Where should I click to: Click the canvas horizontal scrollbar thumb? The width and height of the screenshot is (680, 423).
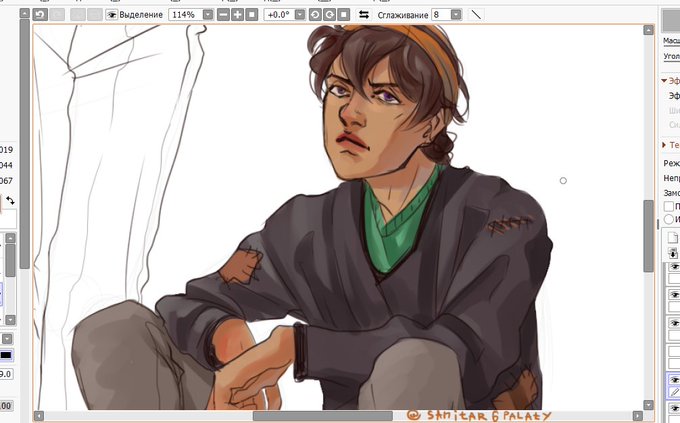(x=323, y=416)
